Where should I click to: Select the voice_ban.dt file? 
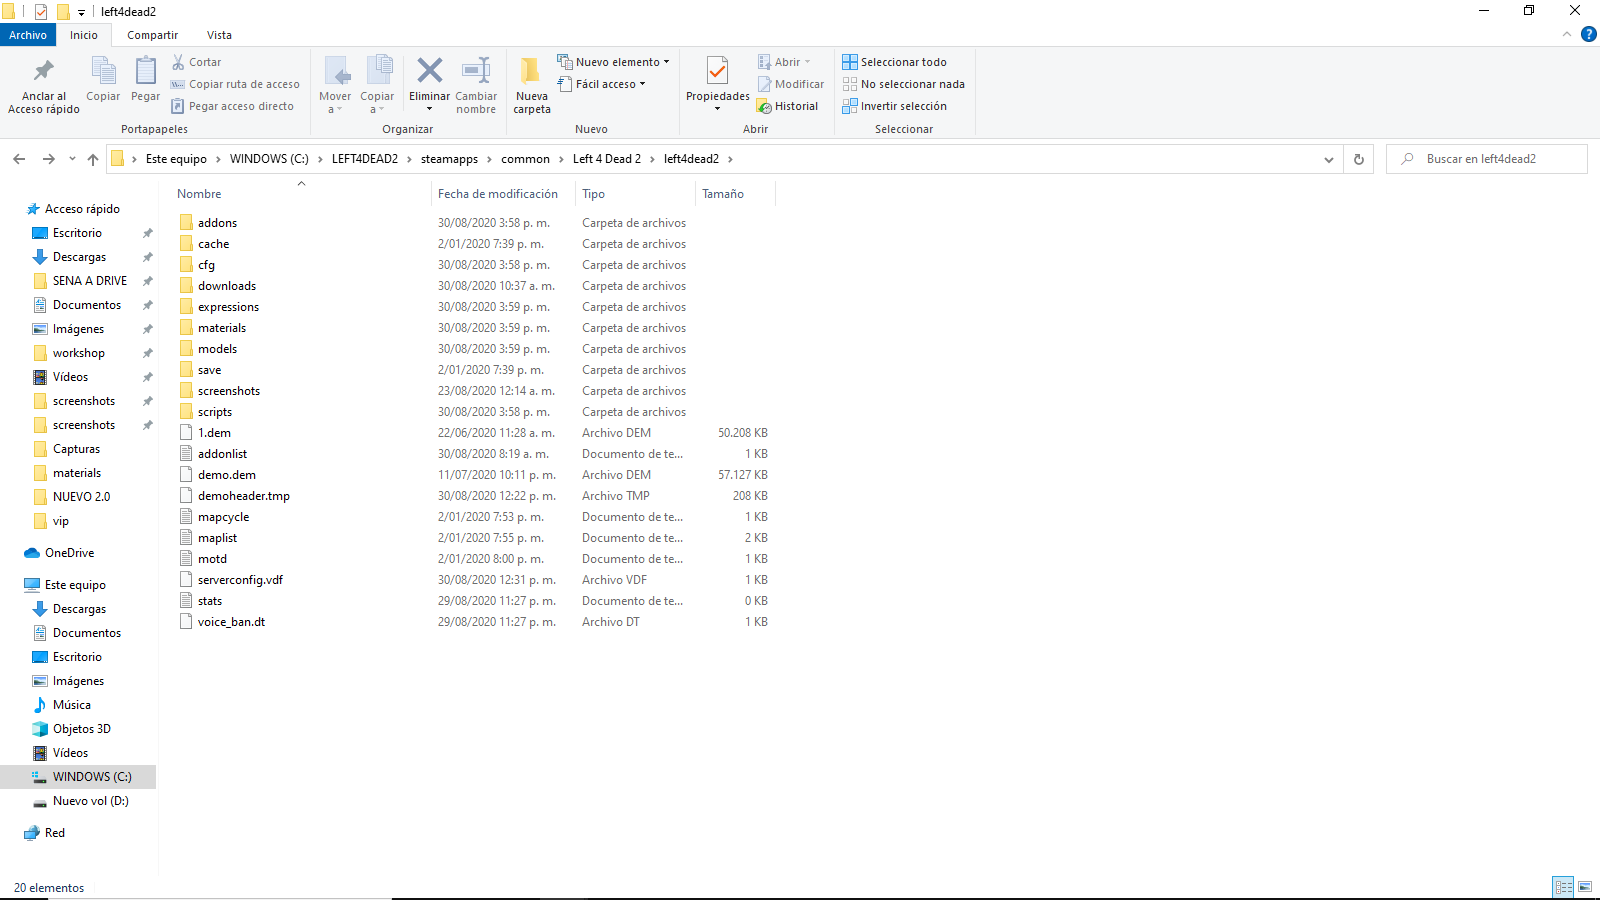(x=231, y=622)
